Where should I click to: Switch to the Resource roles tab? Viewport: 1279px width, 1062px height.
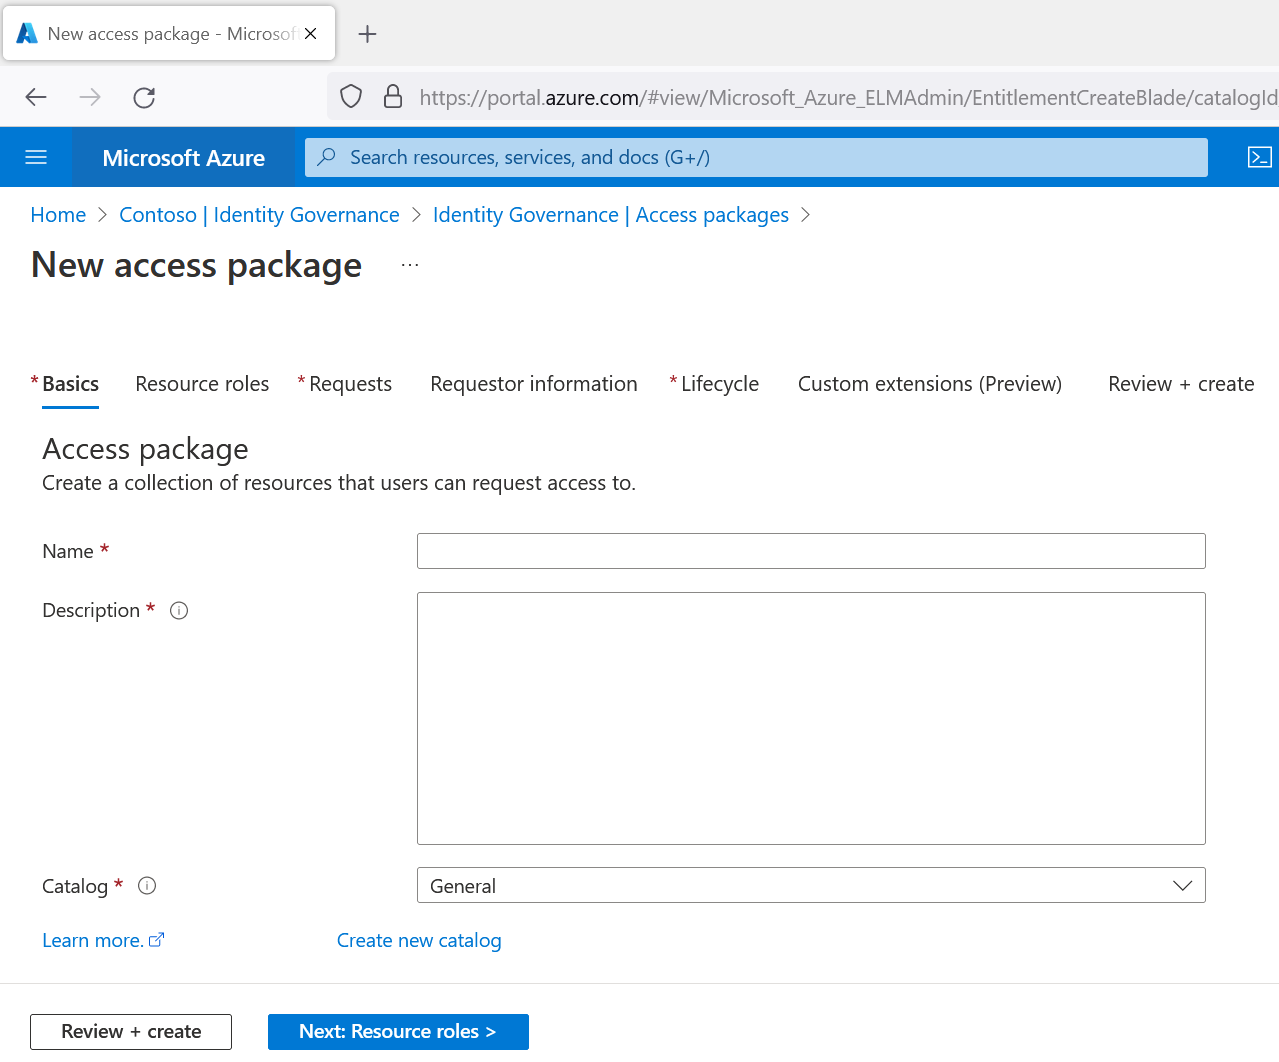(202, 384)
